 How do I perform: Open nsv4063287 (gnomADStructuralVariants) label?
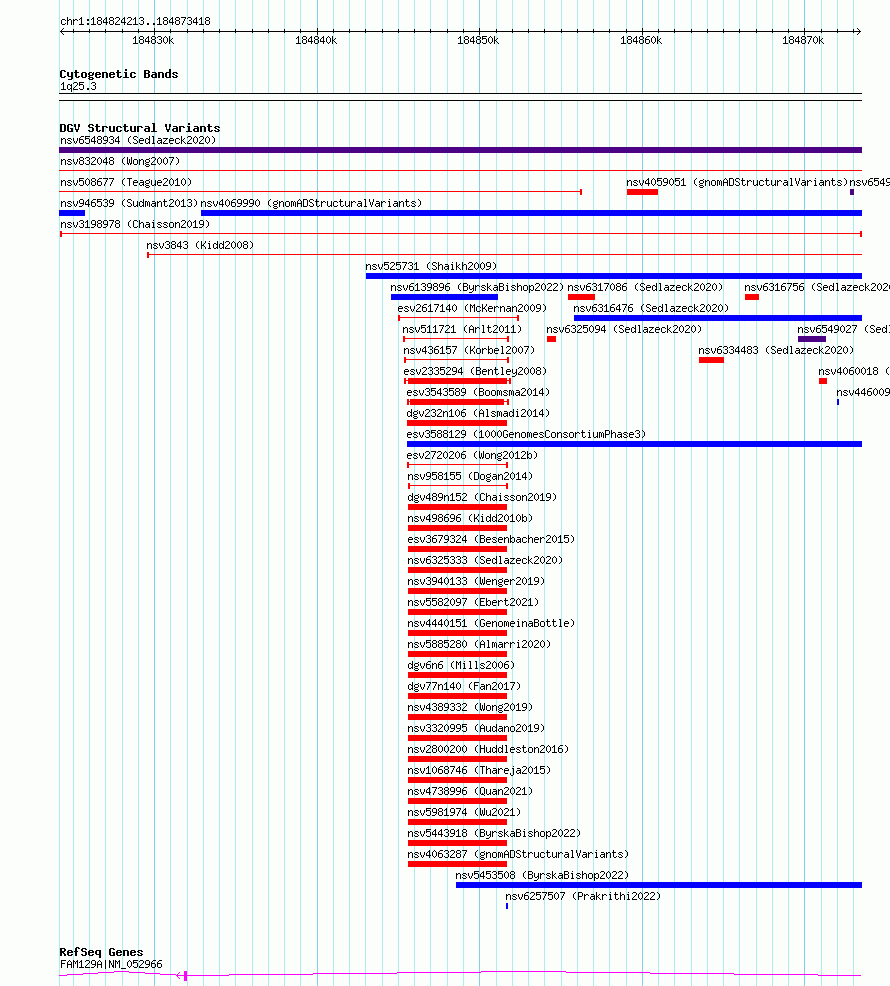pos(518,855)
